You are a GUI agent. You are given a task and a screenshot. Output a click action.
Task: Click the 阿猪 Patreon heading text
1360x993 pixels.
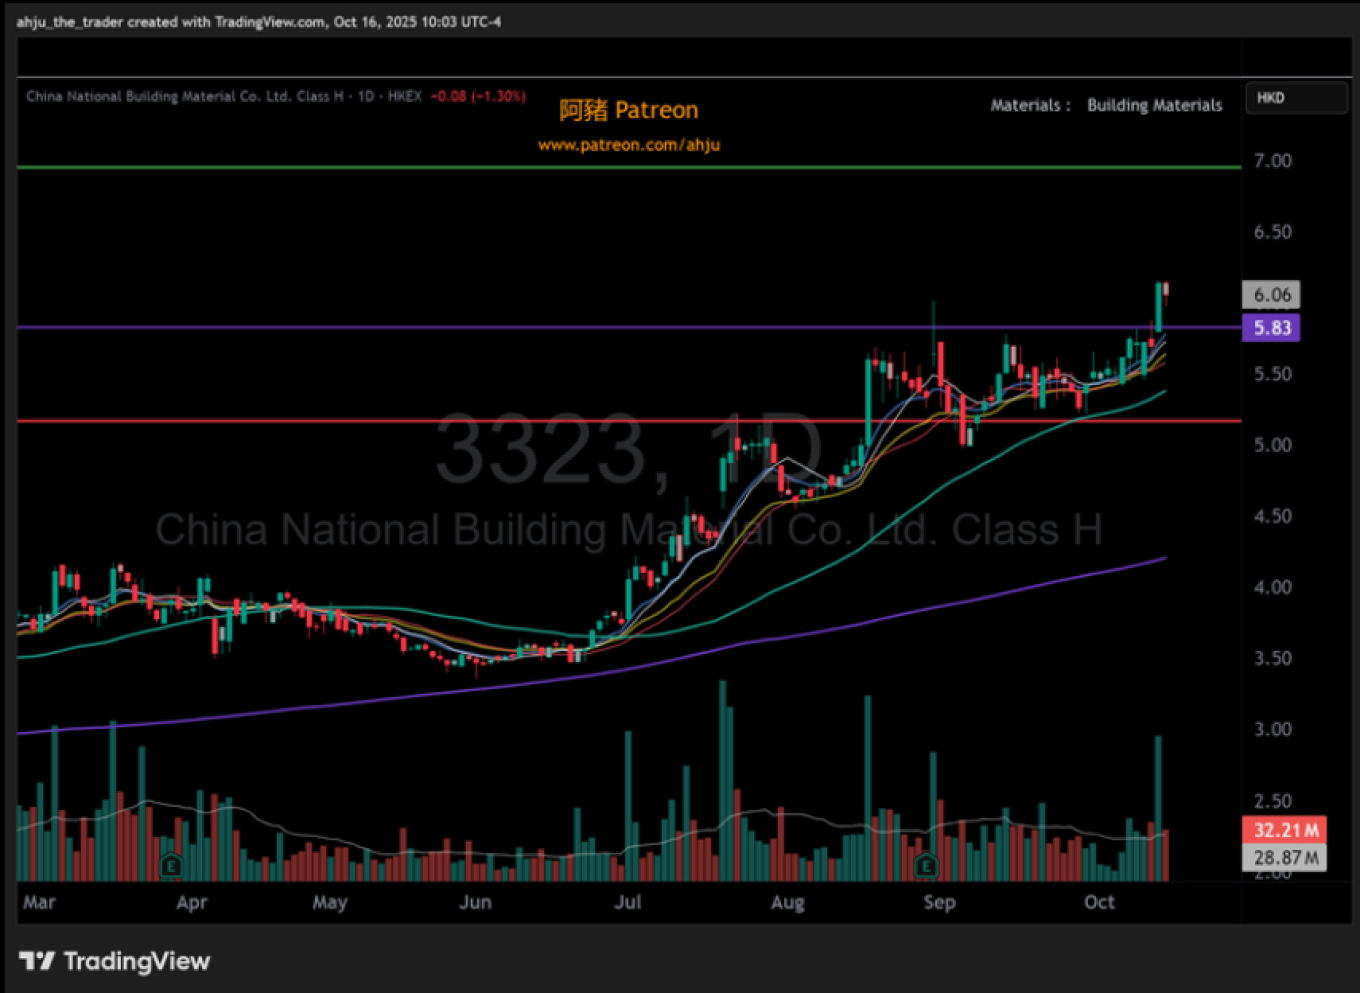pyautogui.click(x=628, y=110)
